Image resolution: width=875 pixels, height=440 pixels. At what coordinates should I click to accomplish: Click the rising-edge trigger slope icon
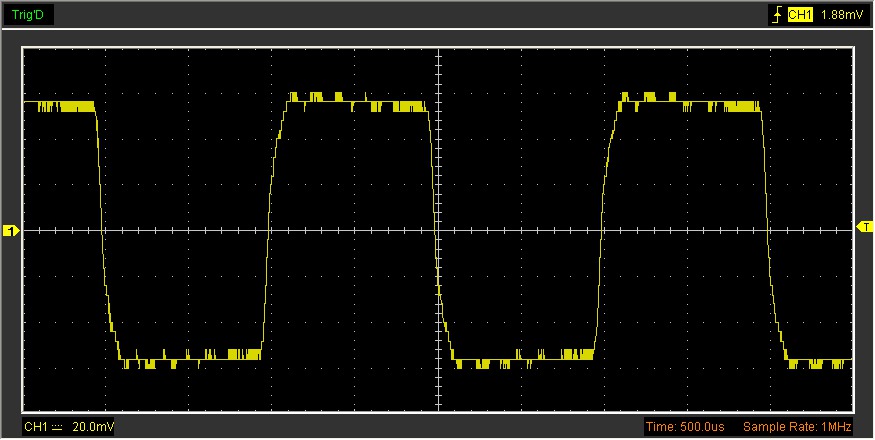[x=775, y=15]
